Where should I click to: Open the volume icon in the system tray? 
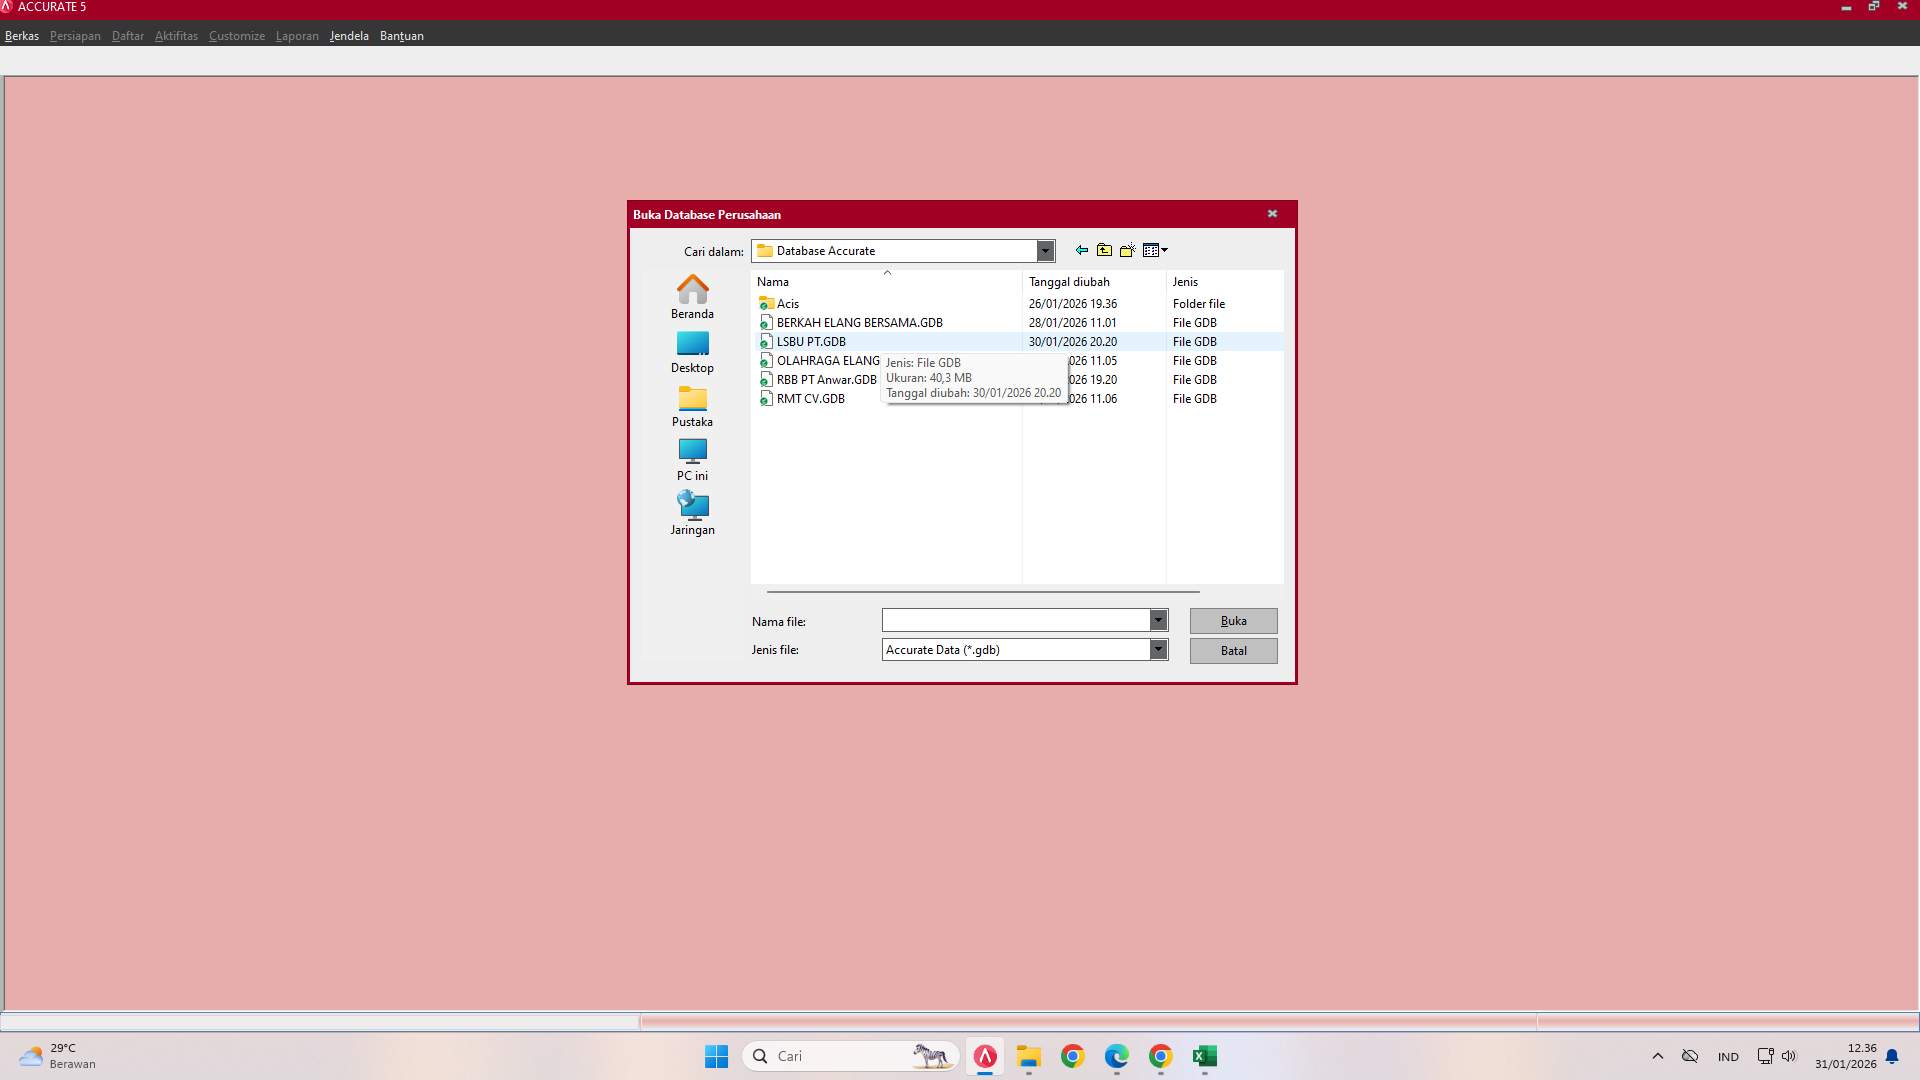point(1788,1056)
